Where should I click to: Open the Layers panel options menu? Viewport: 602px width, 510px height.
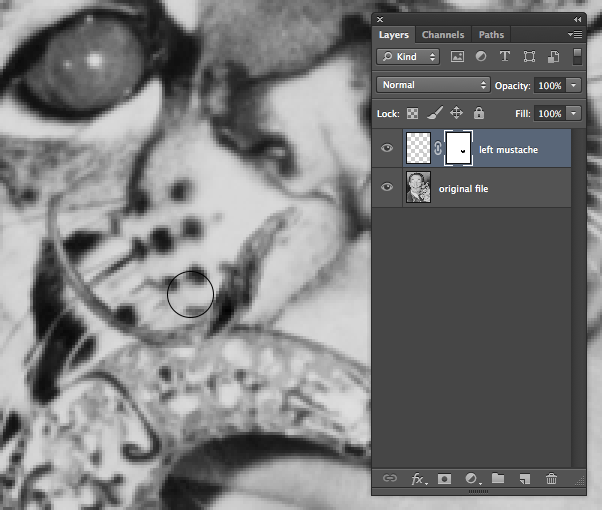(577, 35)
